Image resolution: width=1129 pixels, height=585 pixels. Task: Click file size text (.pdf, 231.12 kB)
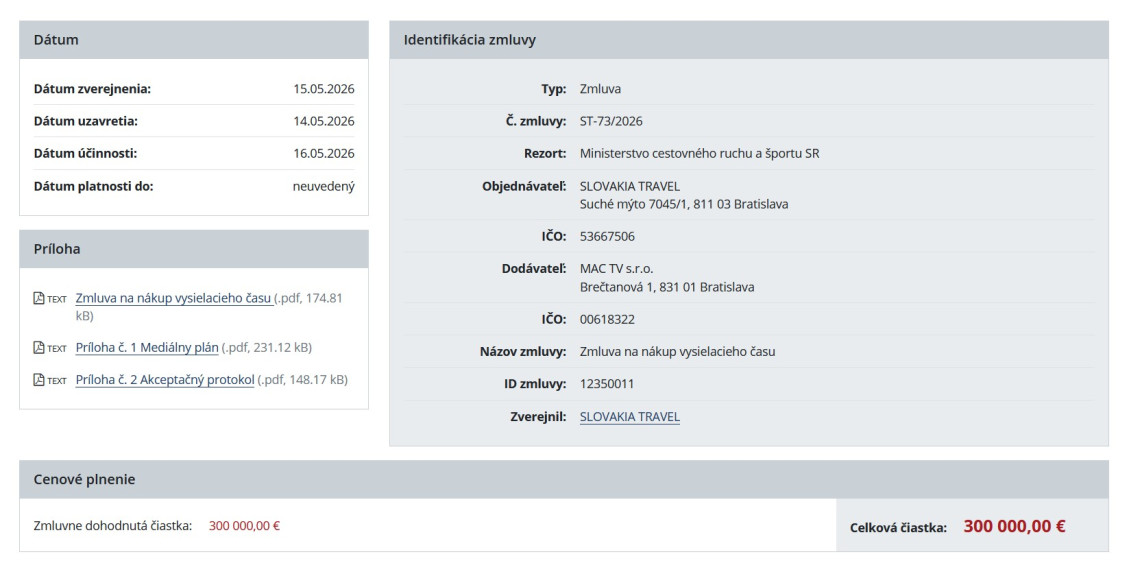tap(266, 347)
